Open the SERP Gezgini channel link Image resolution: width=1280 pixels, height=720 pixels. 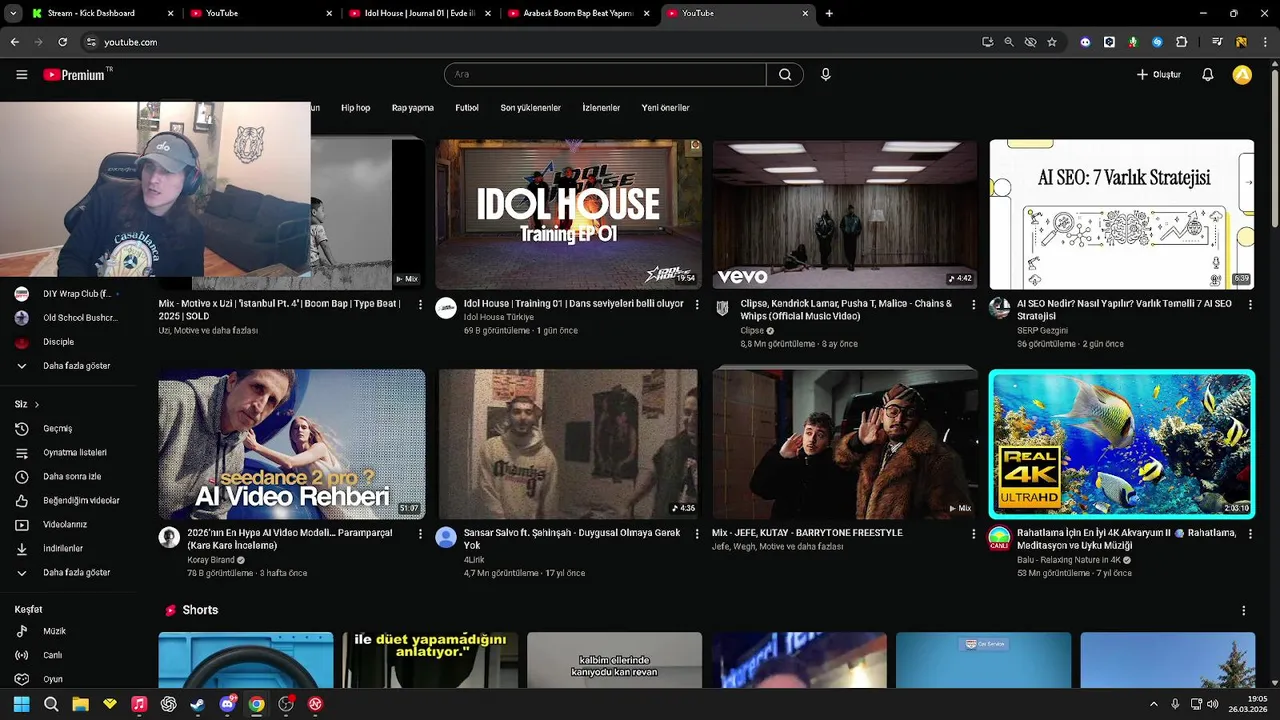click(1042, 330)
